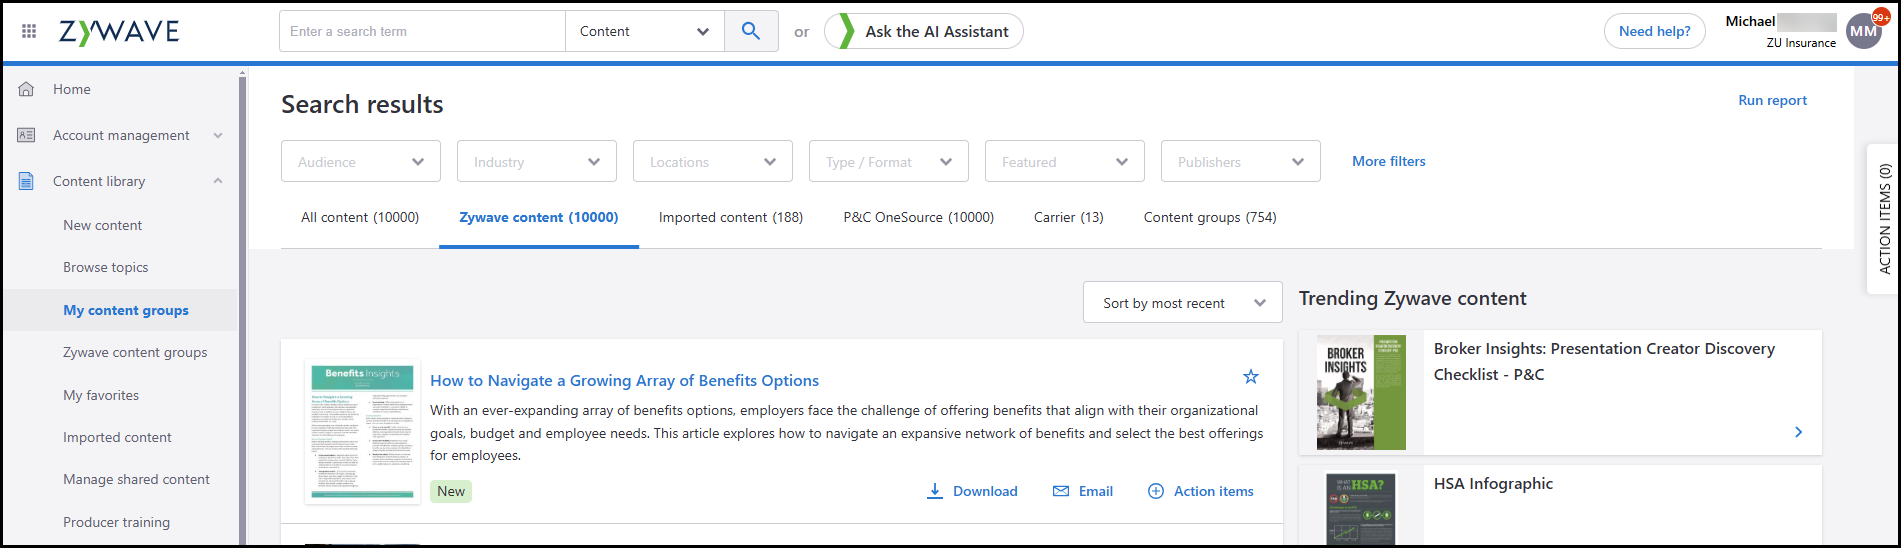Open the Content search scope dropdown

(x=645, y=31)
